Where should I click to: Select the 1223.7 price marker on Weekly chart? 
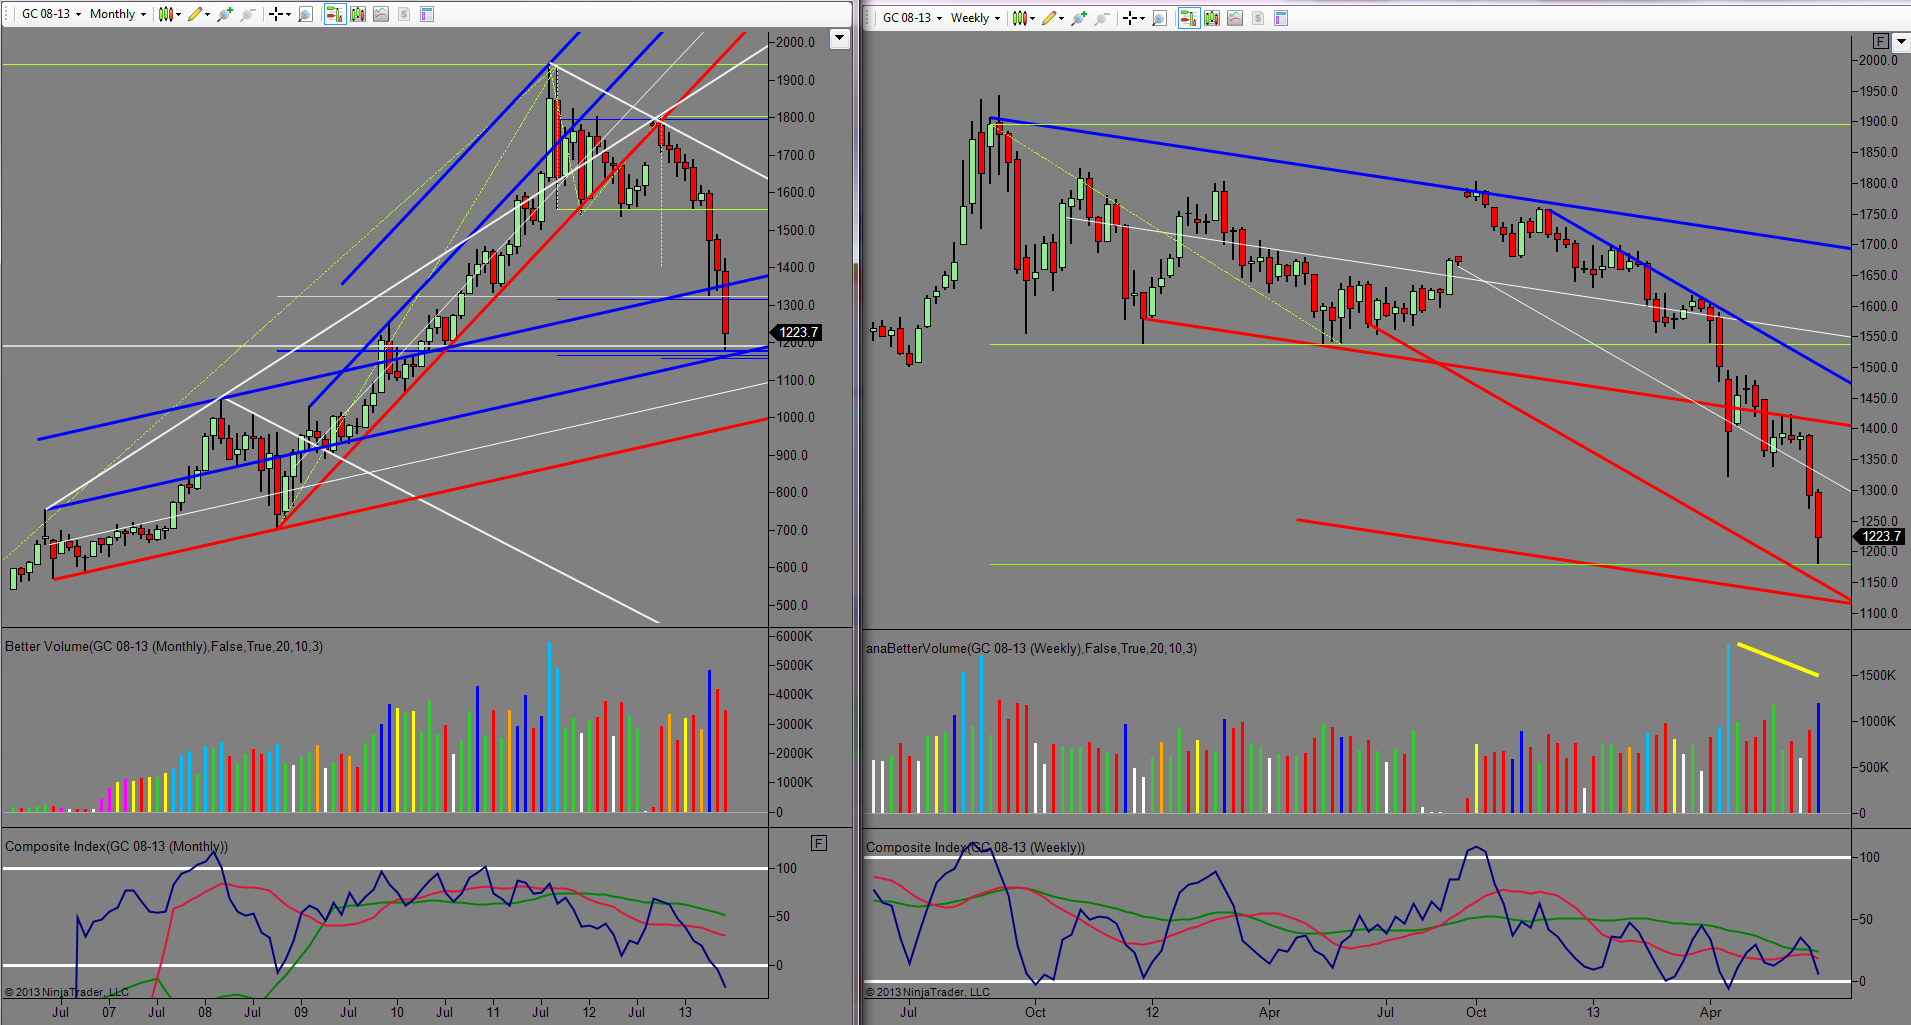(1879, 537)
